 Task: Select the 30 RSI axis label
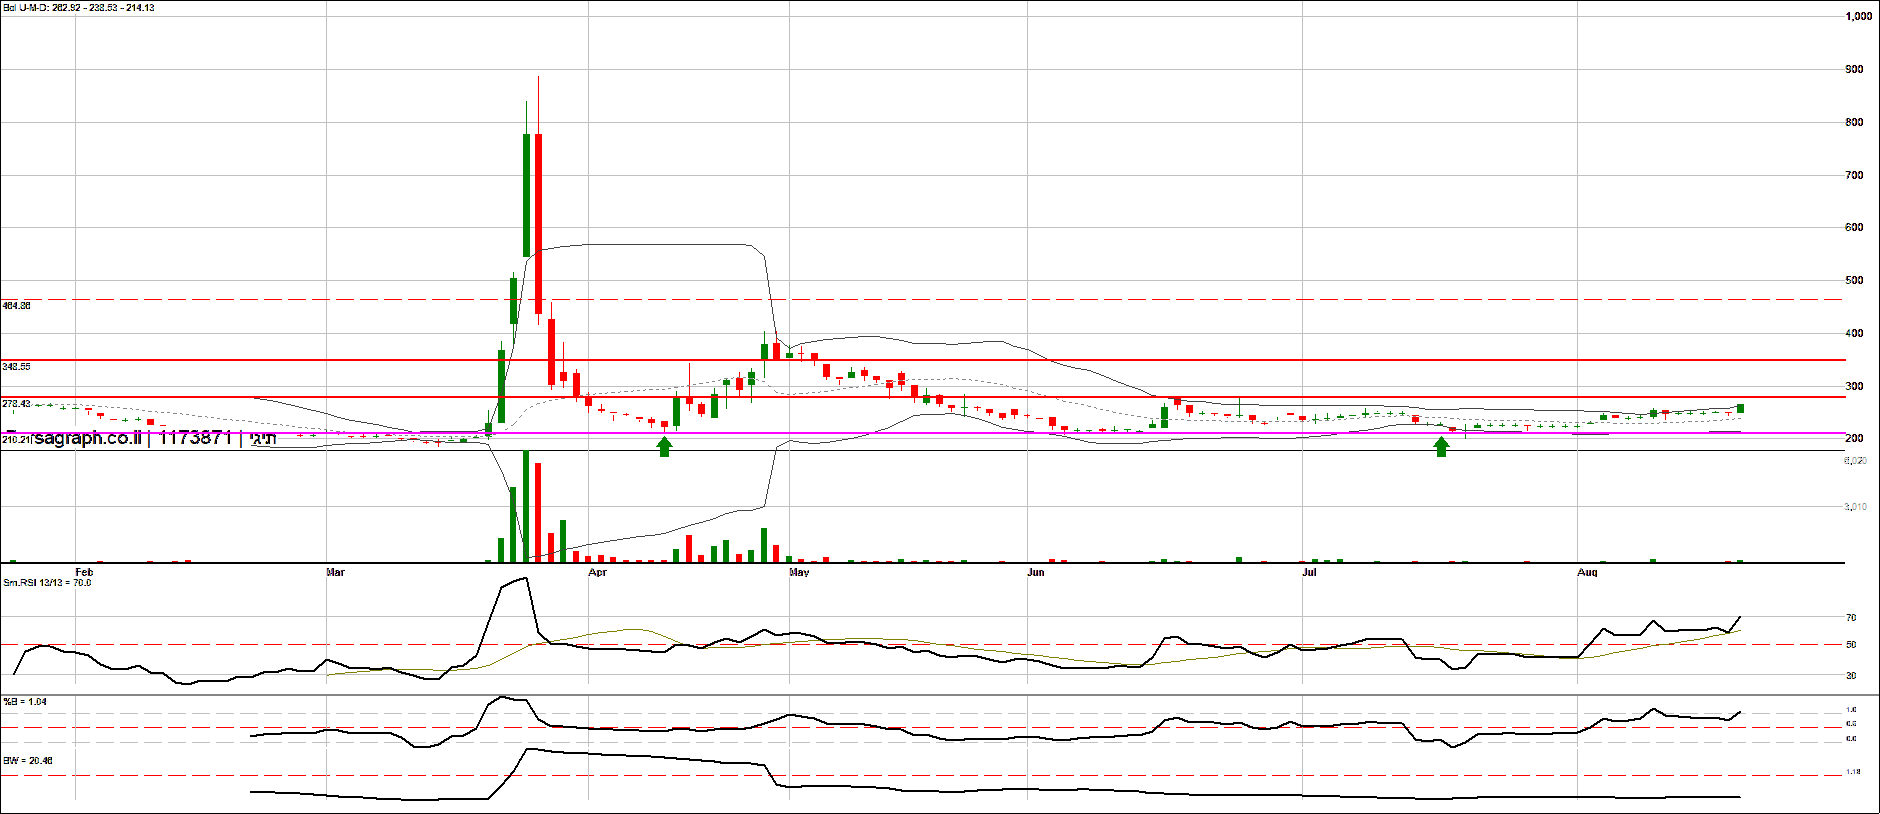(x=1851, y=676)
